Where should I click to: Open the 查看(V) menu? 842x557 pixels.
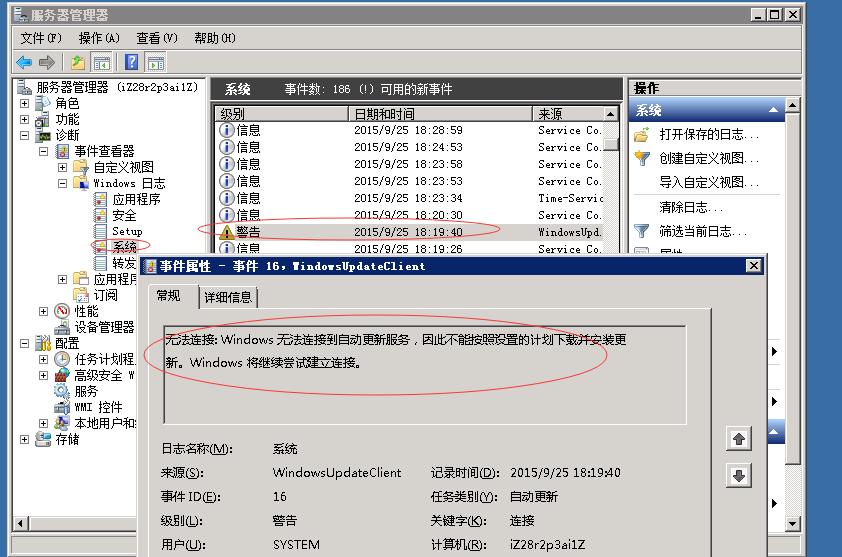pos(157,38)
